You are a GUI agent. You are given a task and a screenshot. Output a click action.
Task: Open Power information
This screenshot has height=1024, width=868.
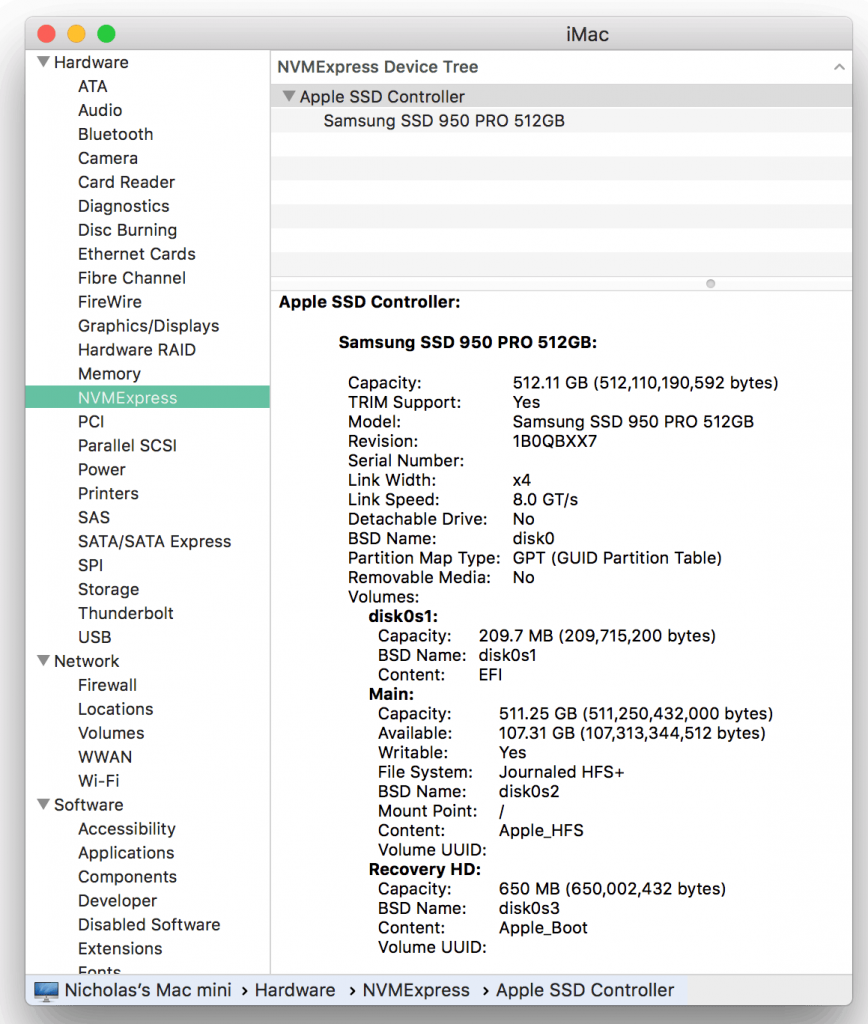(x=101, y=470)
